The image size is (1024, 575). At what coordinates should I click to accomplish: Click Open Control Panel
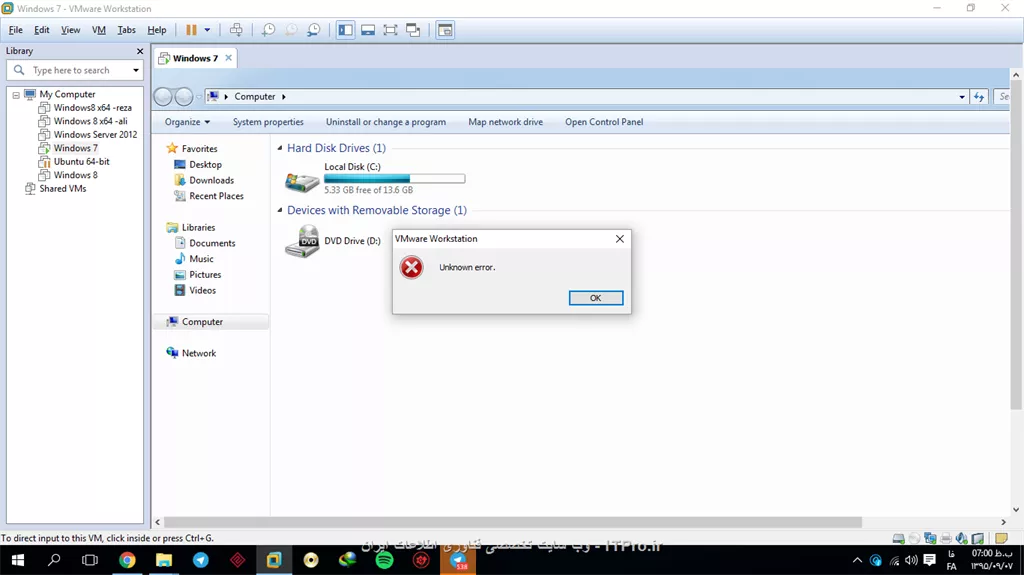tap(604, 122)
